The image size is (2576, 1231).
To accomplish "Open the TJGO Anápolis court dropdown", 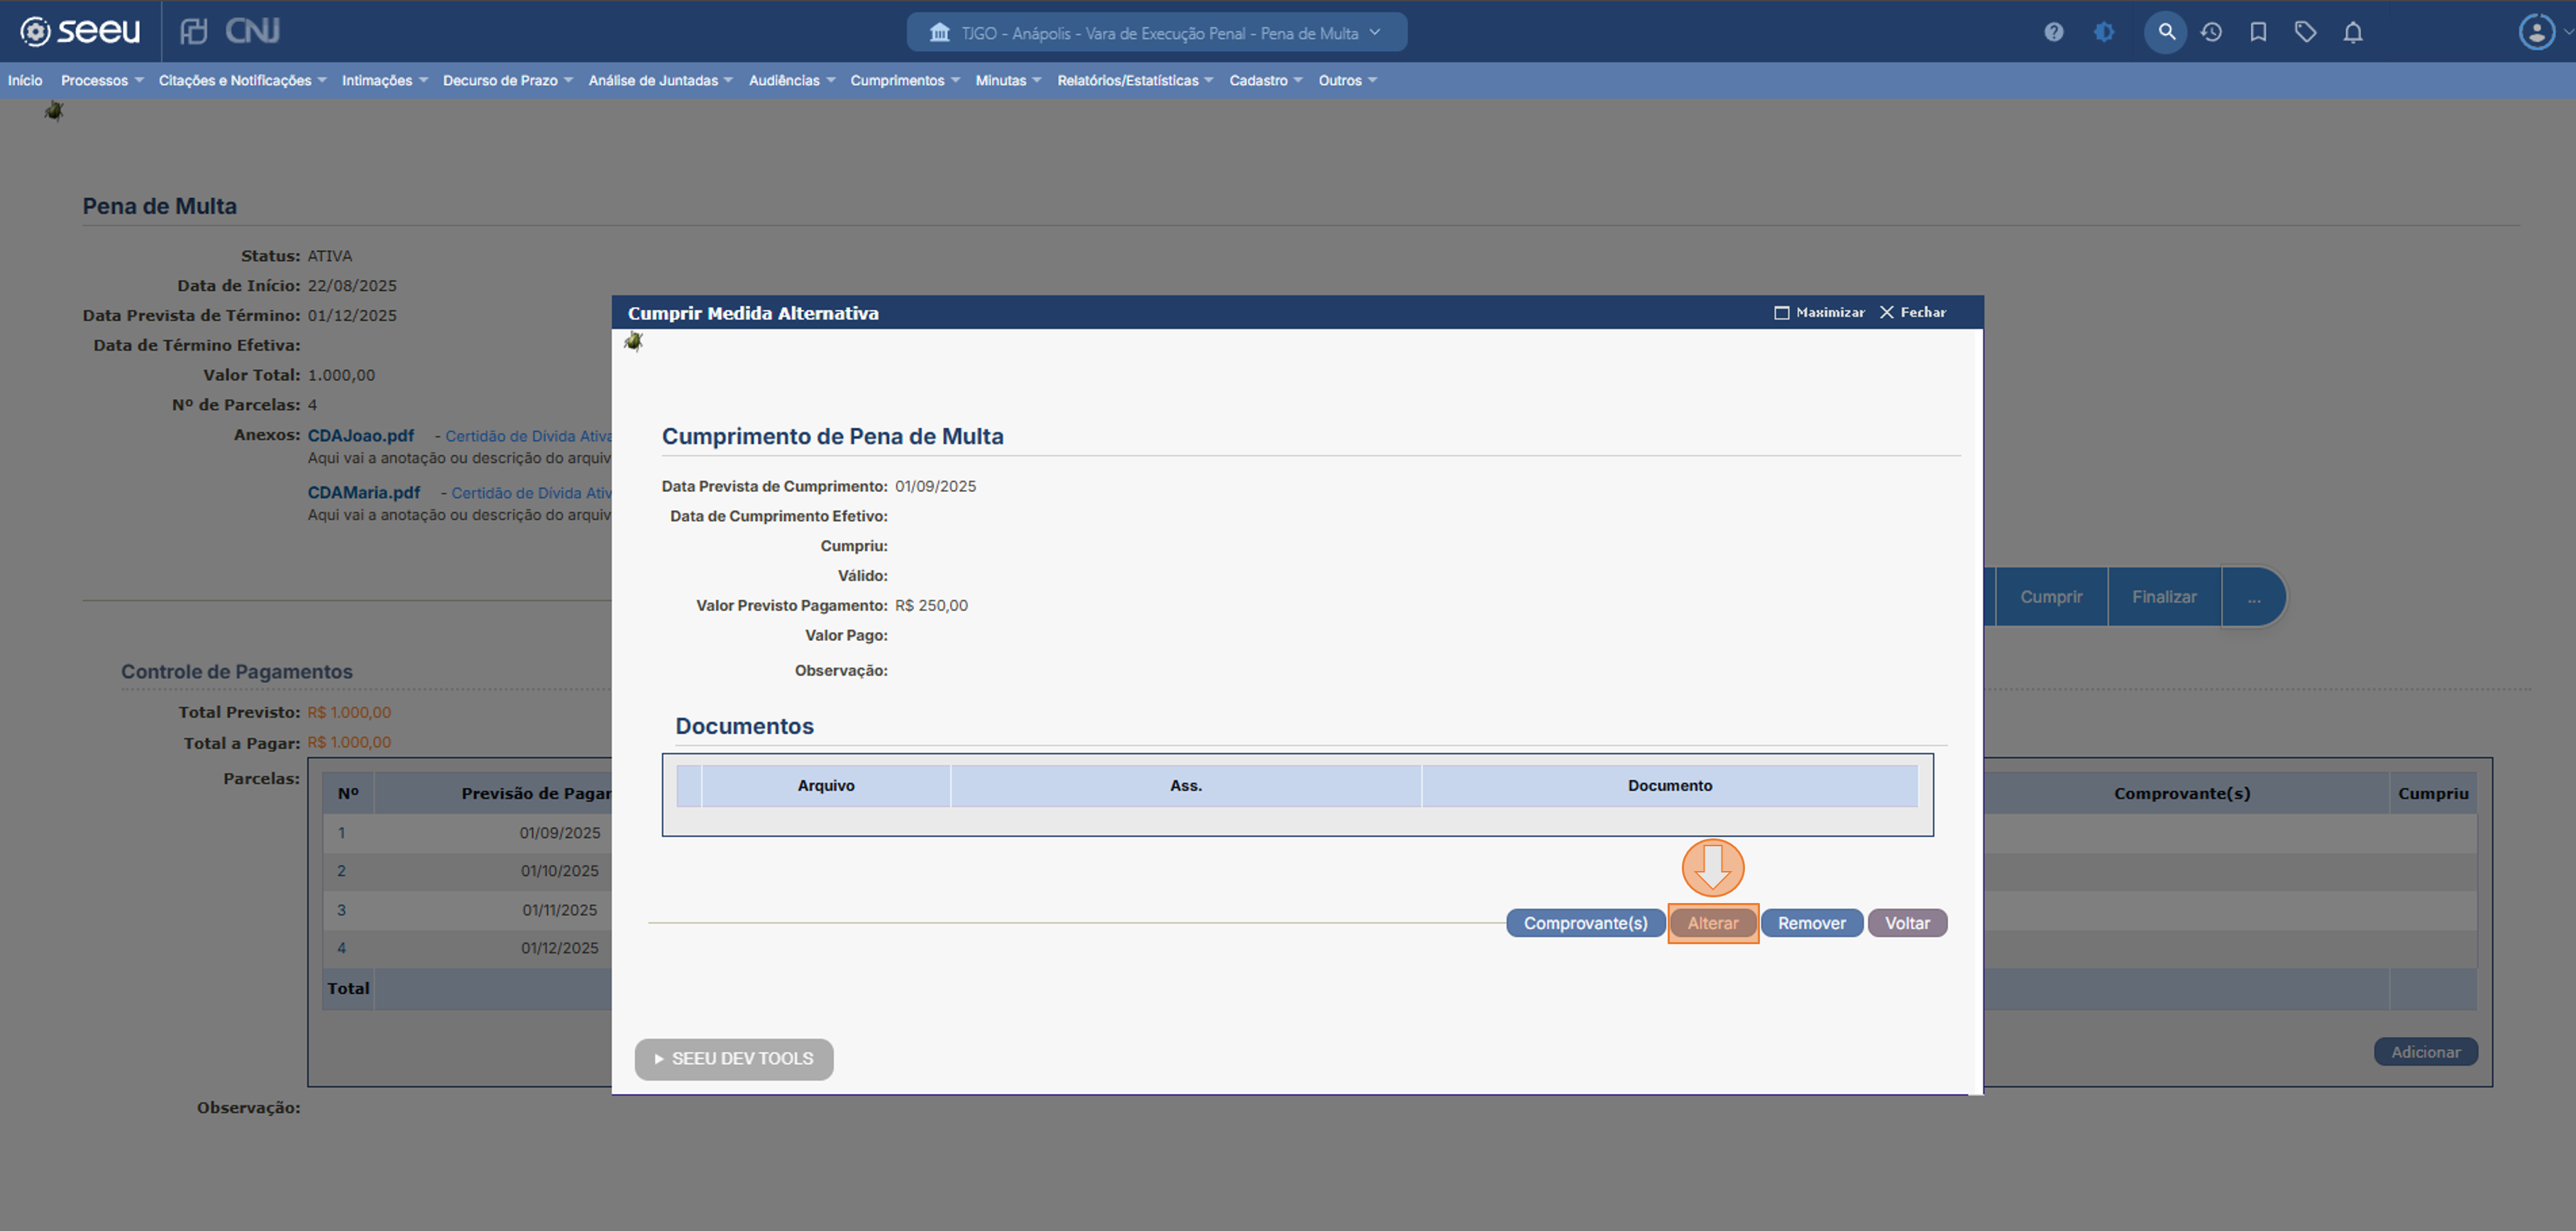I will [1157, 33].
